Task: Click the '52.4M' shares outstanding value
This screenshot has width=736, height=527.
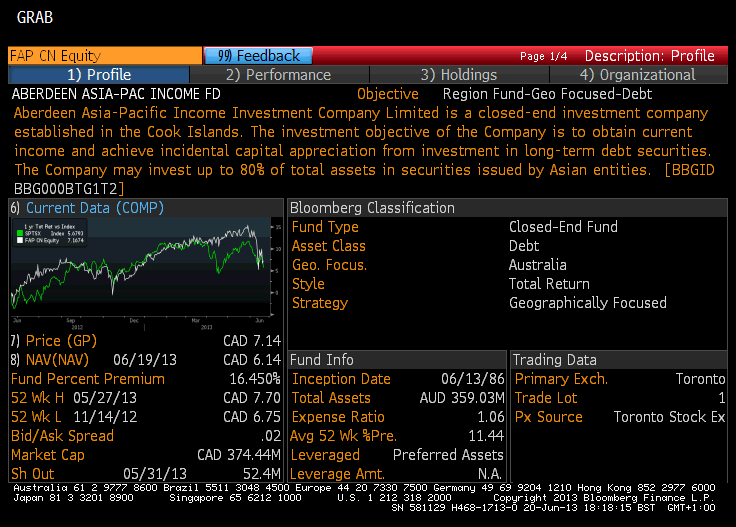Action: point(262,474)
